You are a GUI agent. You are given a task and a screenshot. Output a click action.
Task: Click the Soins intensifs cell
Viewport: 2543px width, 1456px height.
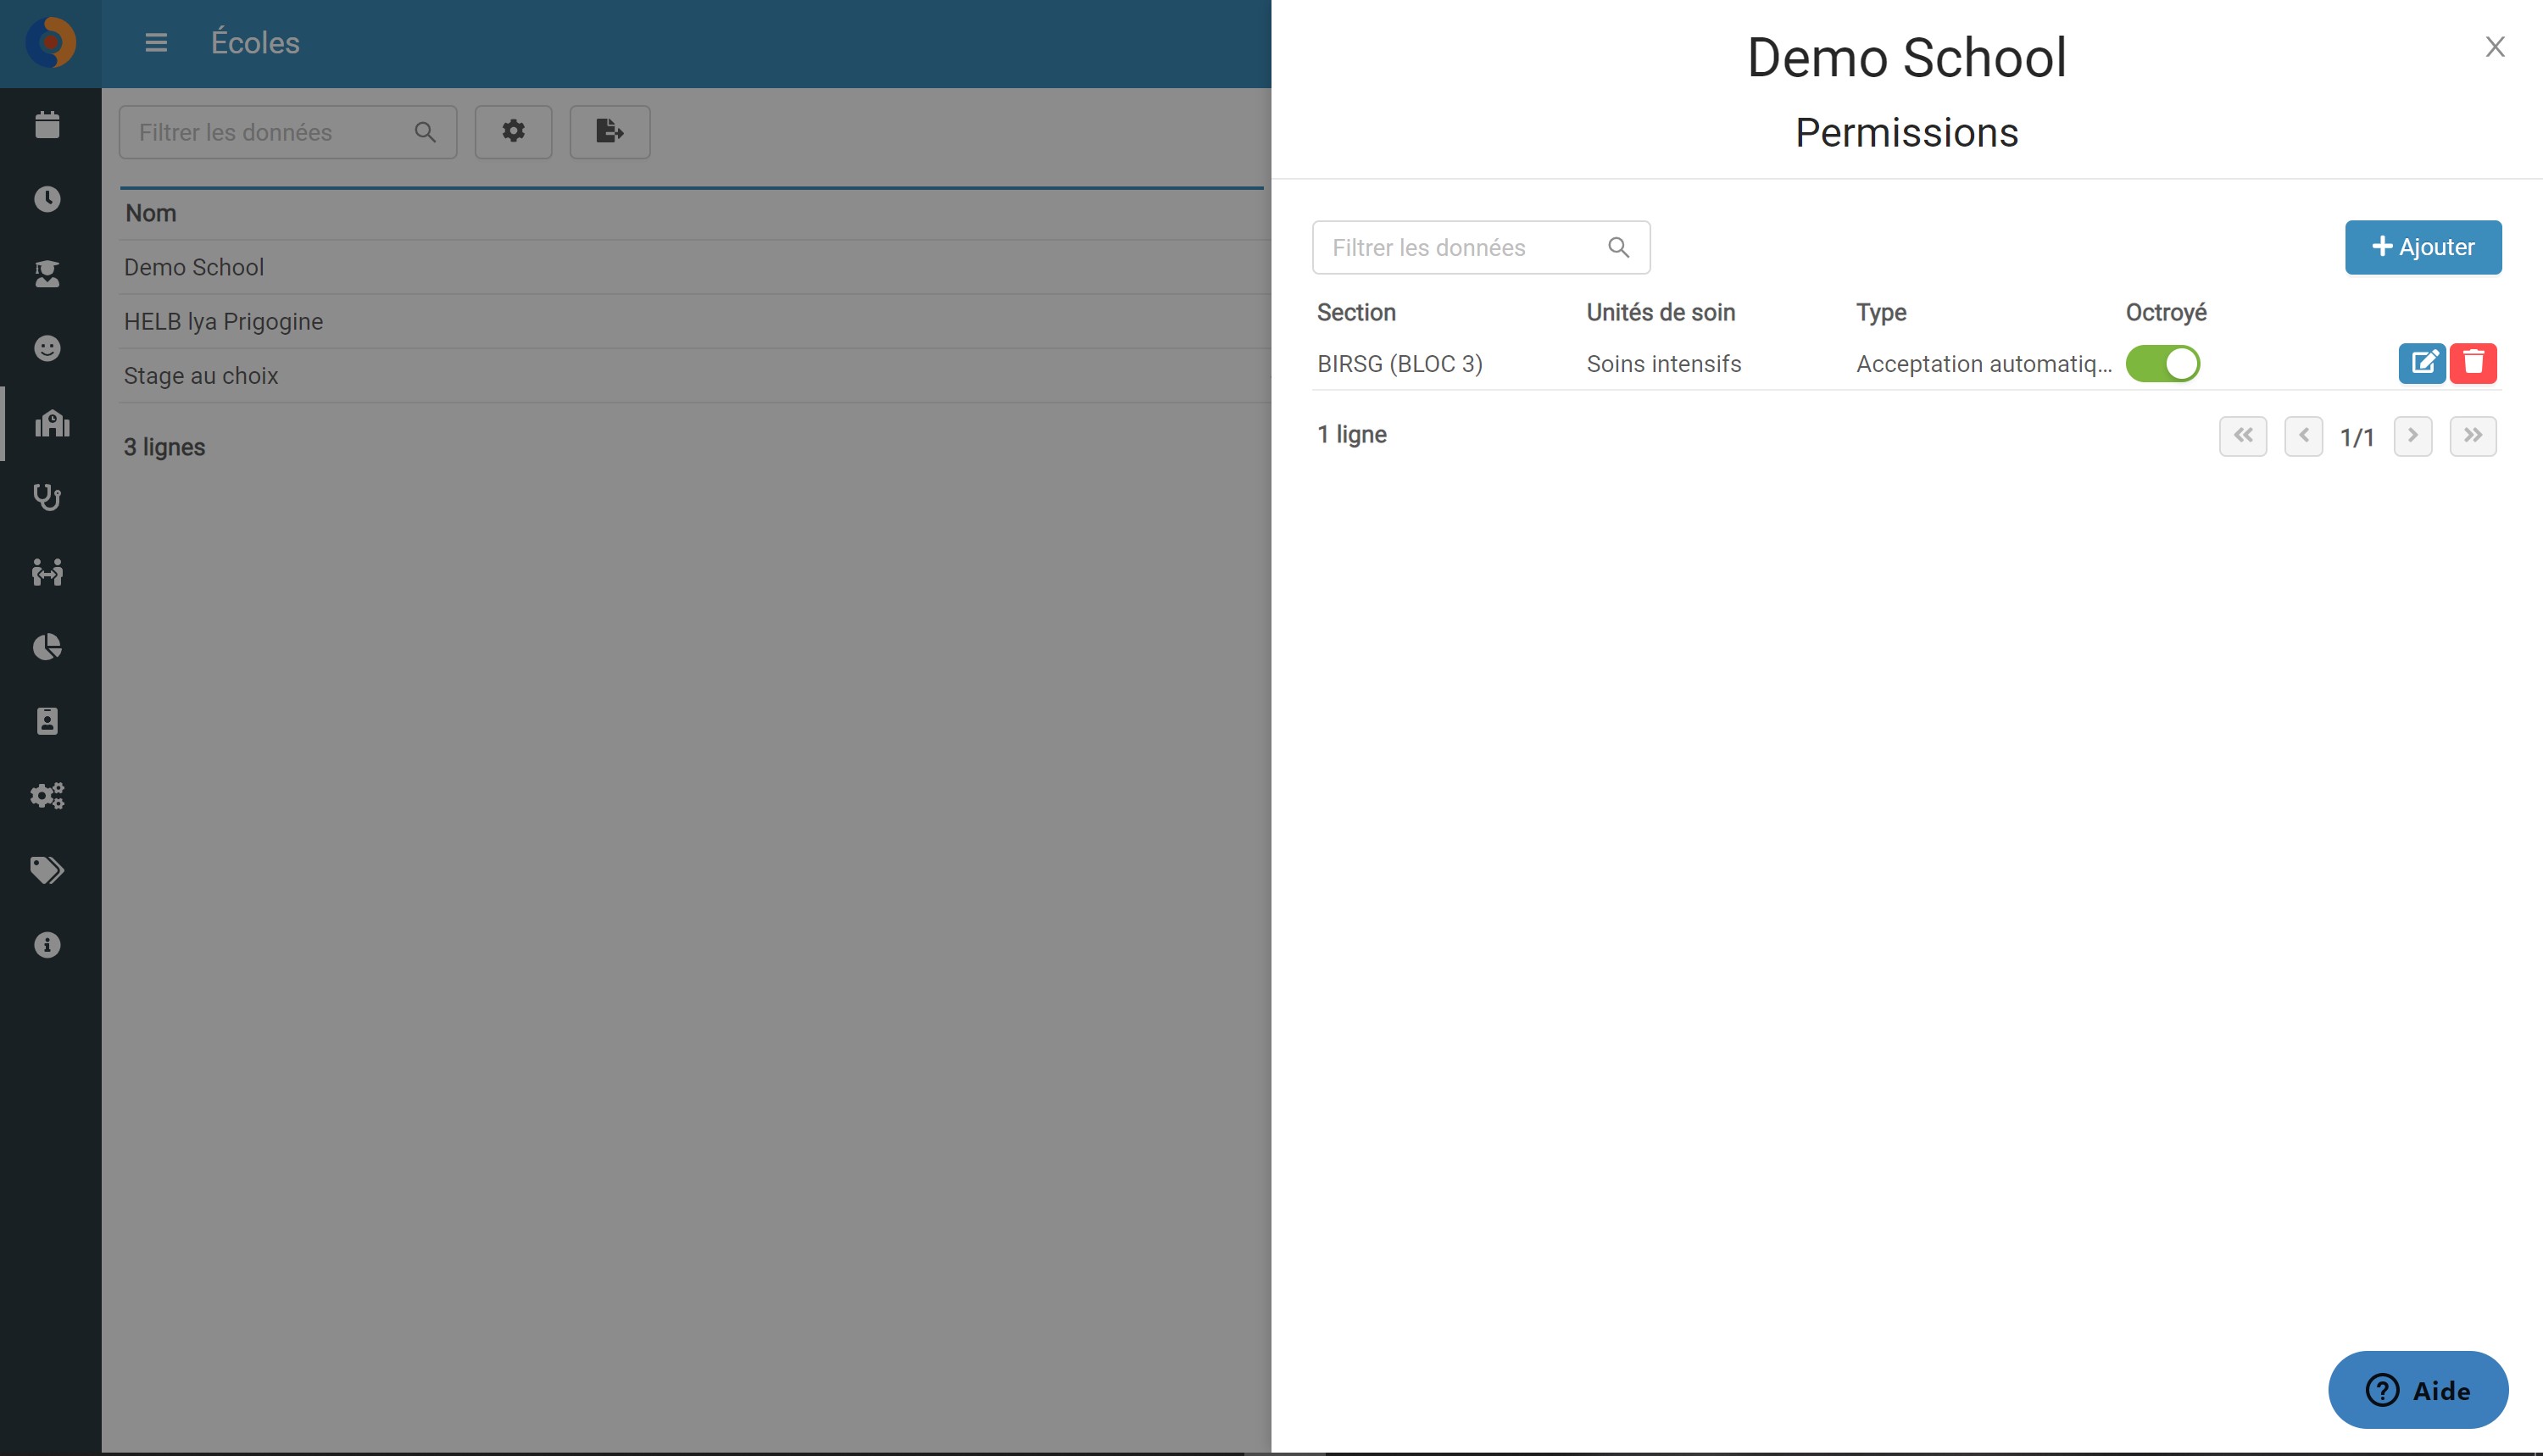point(1663,364)
